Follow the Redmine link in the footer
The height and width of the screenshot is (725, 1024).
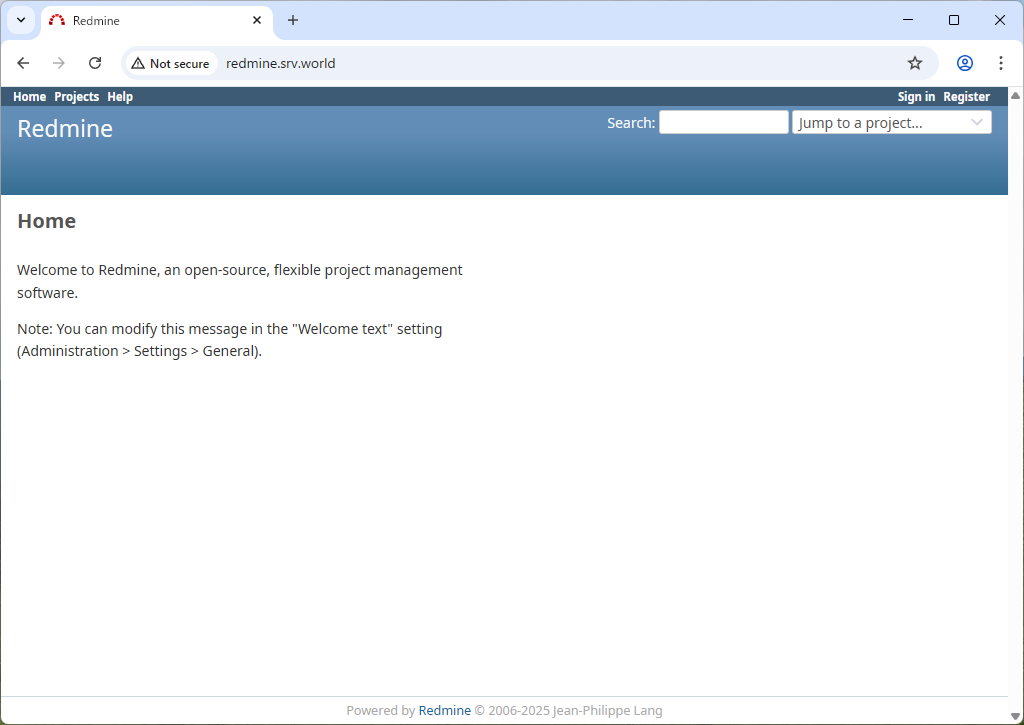click(x=444, y=711)
